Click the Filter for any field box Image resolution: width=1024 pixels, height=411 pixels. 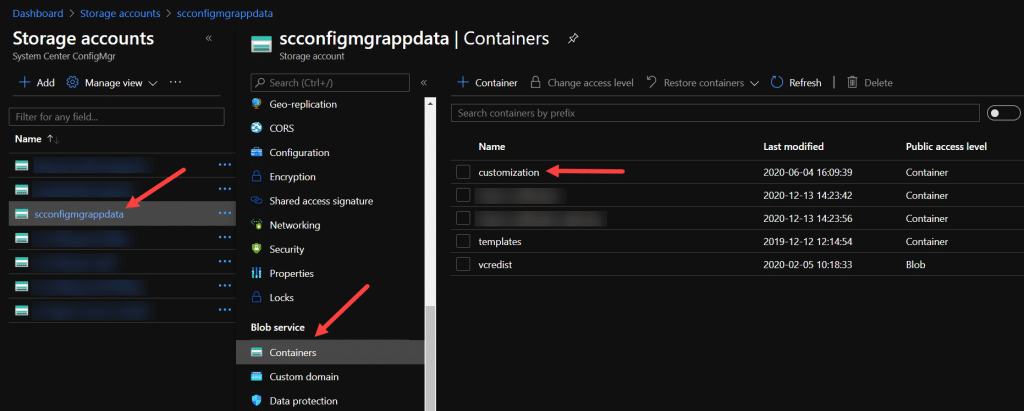116,116
